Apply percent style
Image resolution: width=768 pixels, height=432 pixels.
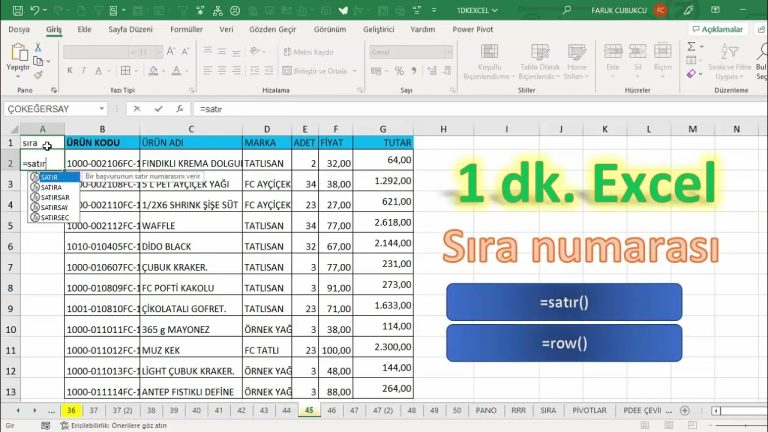point(399,72)
